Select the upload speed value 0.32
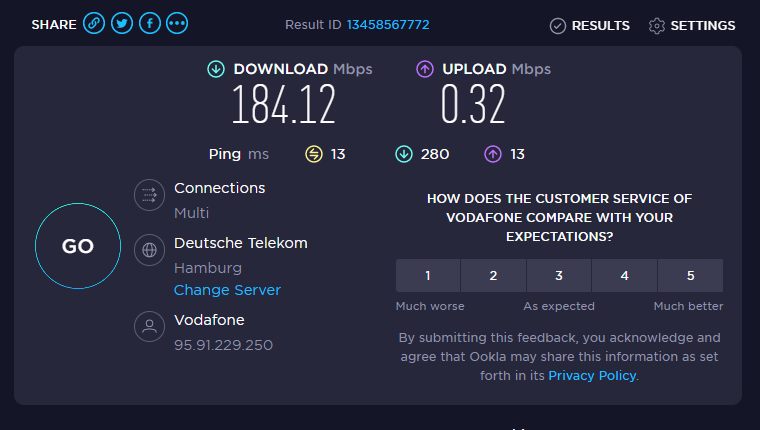The height and width of the screenshot is (430, 760). [x=473, y=104]
